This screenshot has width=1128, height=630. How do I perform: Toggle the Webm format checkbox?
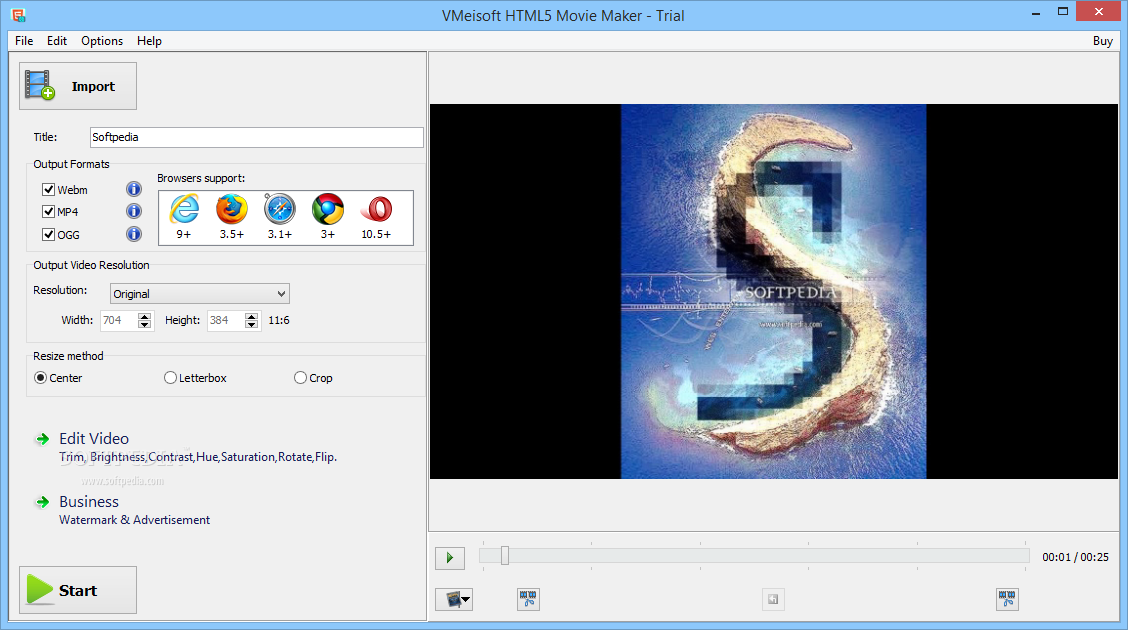48,190
